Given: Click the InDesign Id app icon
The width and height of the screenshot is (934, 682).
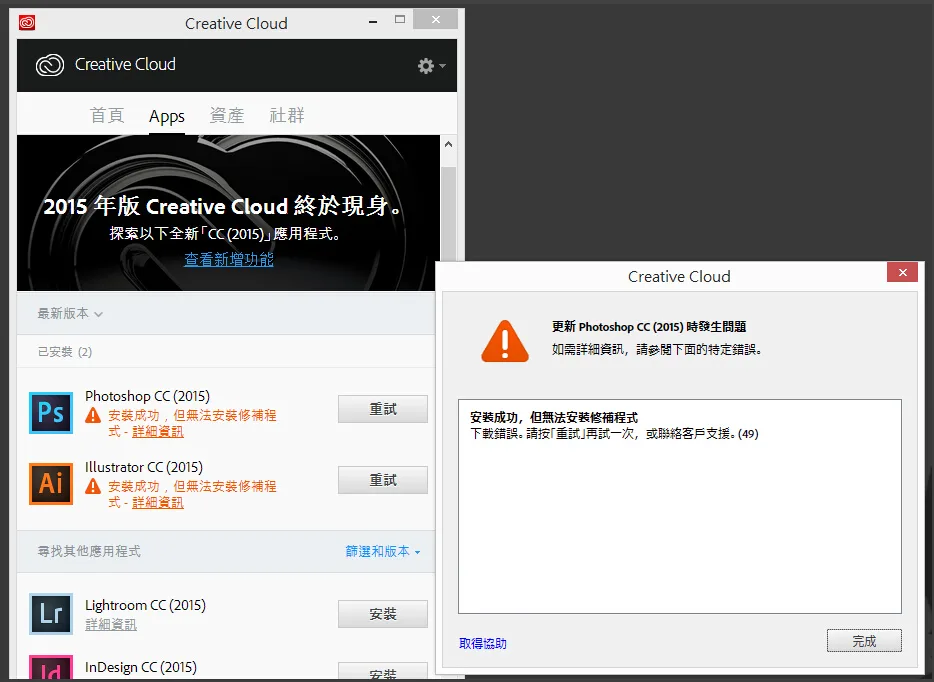Looking at the screenshot, I should 51,667.
